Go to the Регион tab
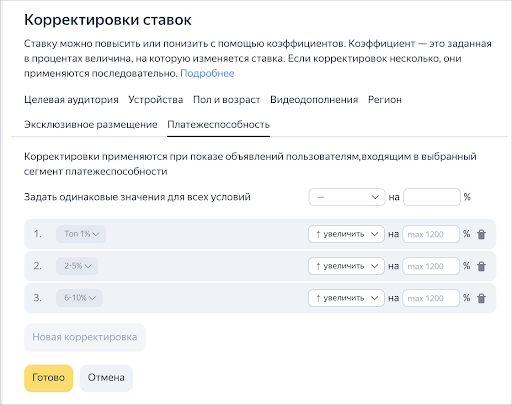Image resolution: width=512 pixels, height=405 pixels. tap(385, 100)
